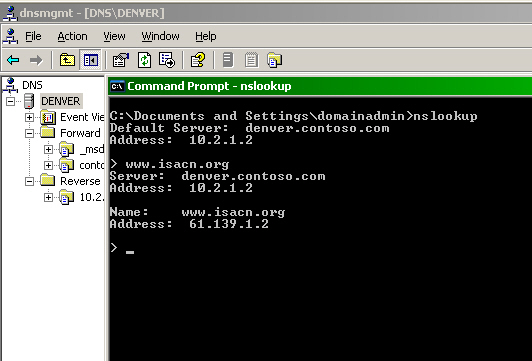Open the View menu
The image size is (532, 361).
pyautogui.click(x=114, y=36)
